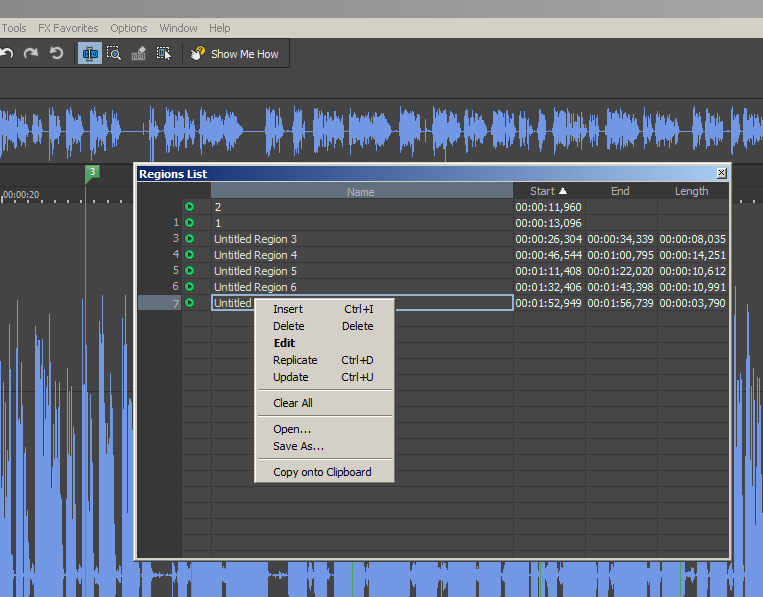Click the play icon for region 7
763x597 pixels.
click(x=189, y=303)
